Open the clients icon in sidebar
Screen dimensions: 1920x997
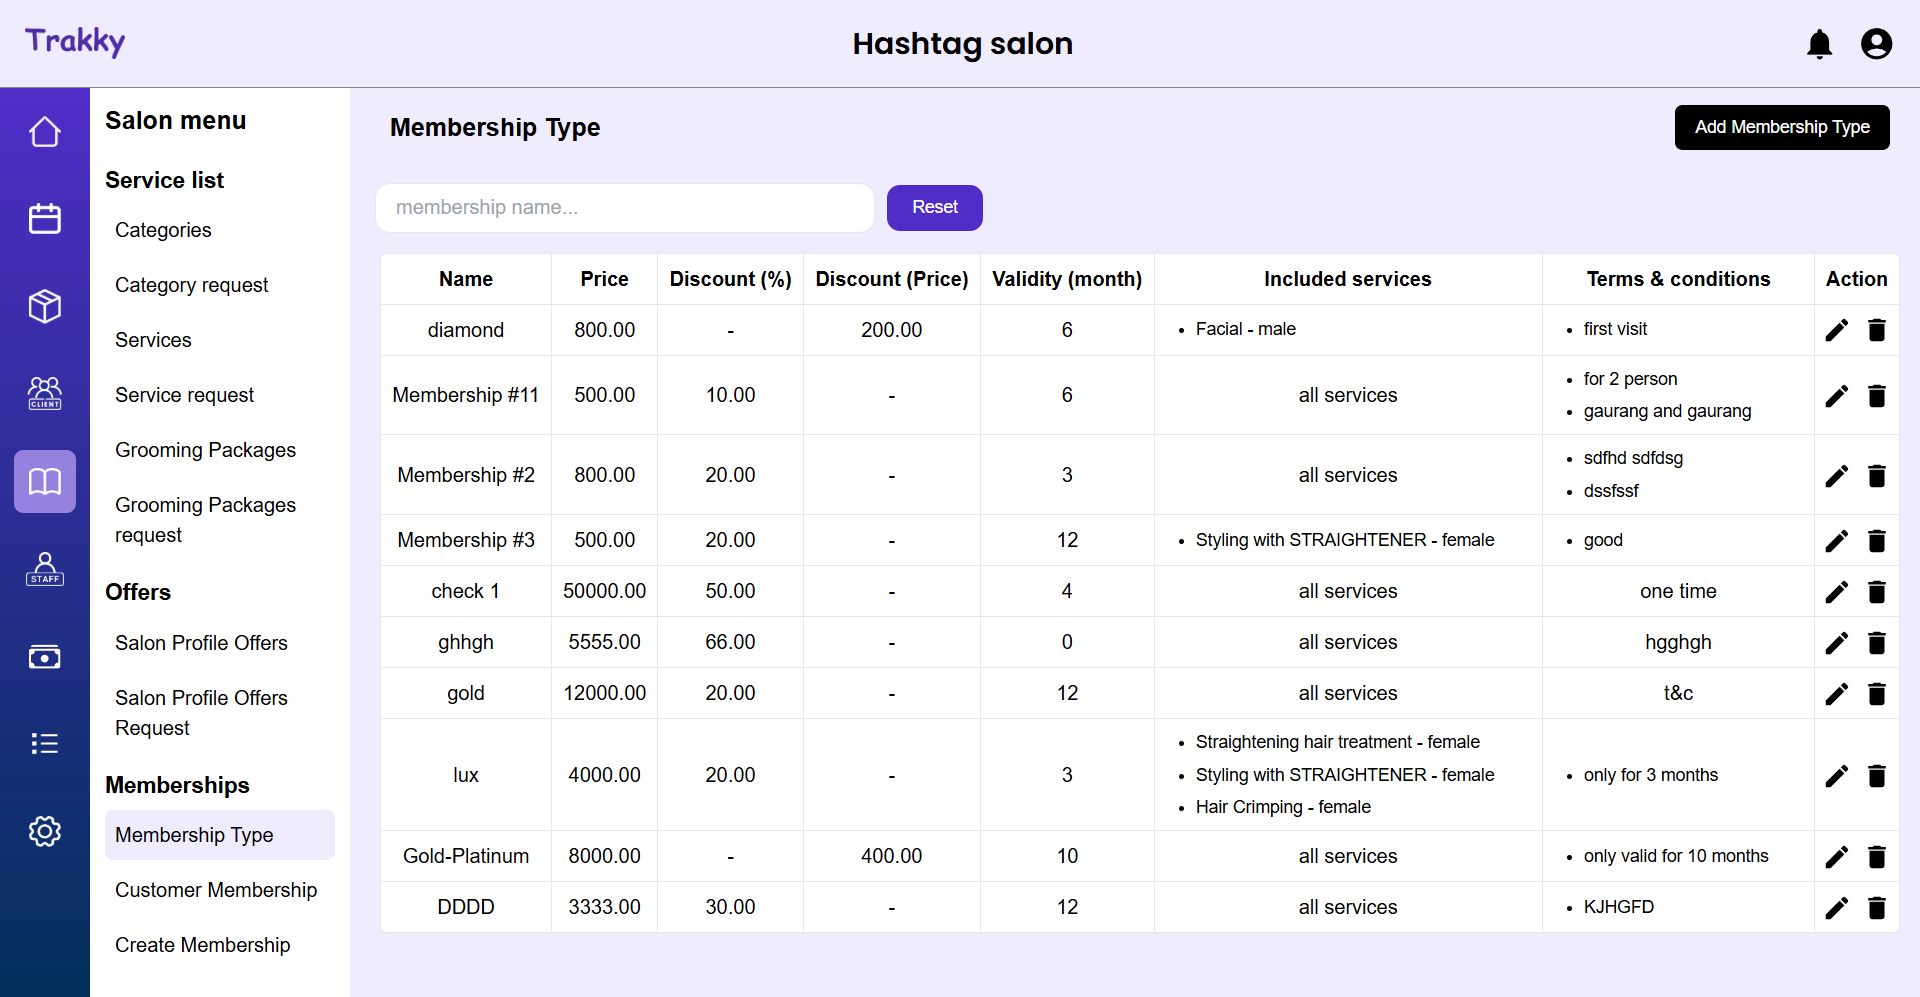coord(45,392)
